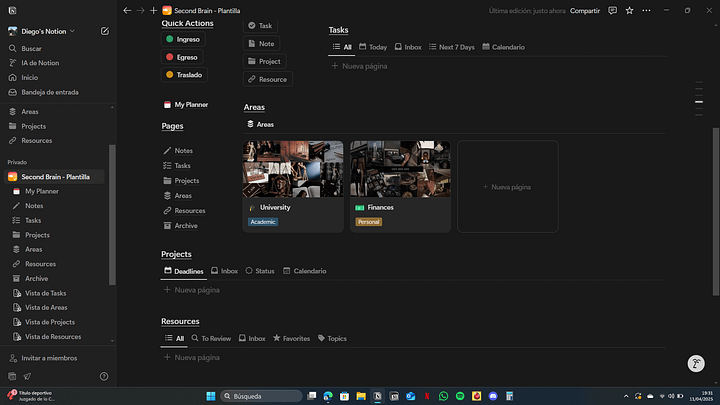Switch Projects to Status tab

[x=260, y=271]
